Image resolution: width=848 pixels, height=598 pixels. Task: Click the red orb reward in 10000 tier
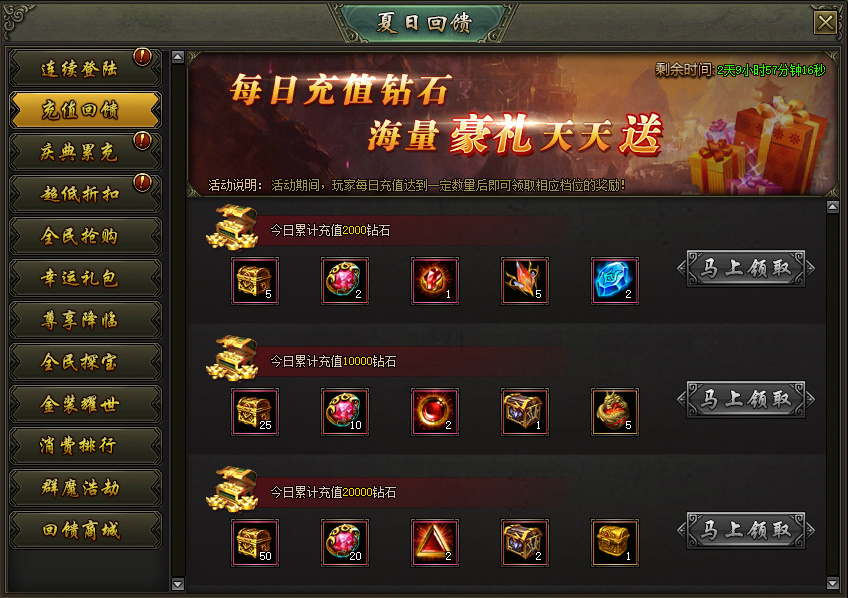pos(435,411)
